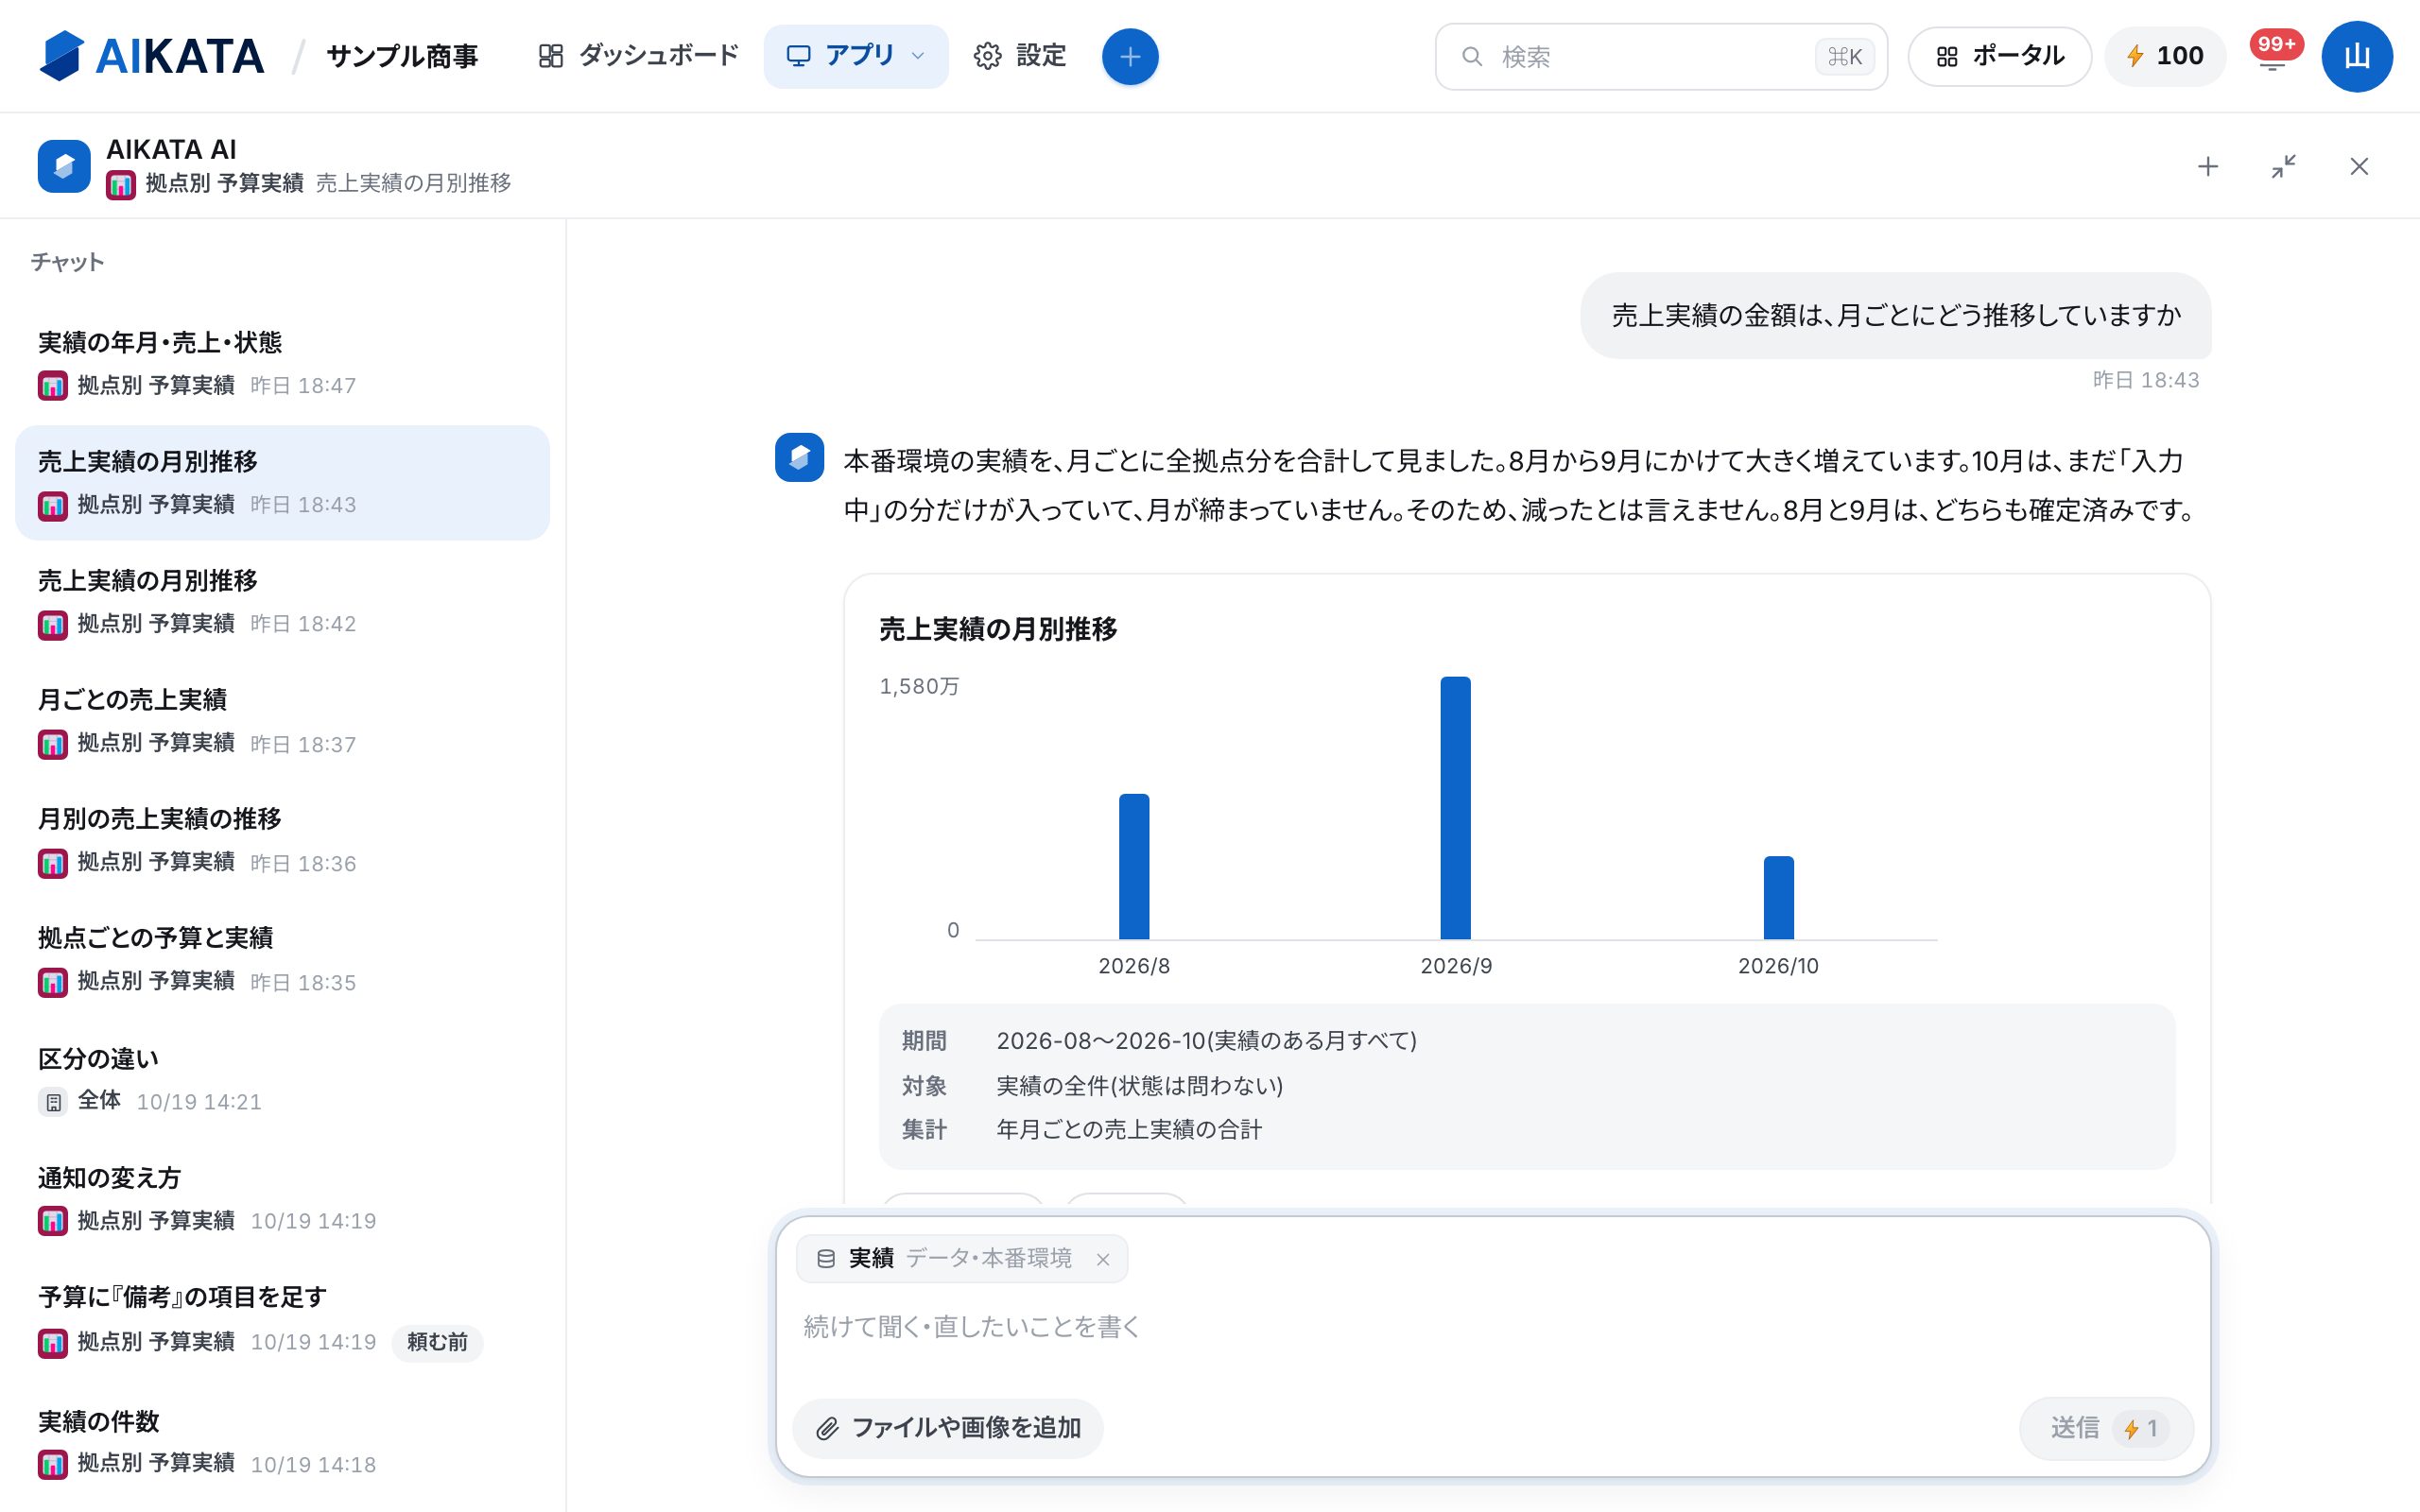The width and height of the screenshot is (2420, 1512).
Task: Go to the ダッシュボード tab
Action: click(638, 56)
